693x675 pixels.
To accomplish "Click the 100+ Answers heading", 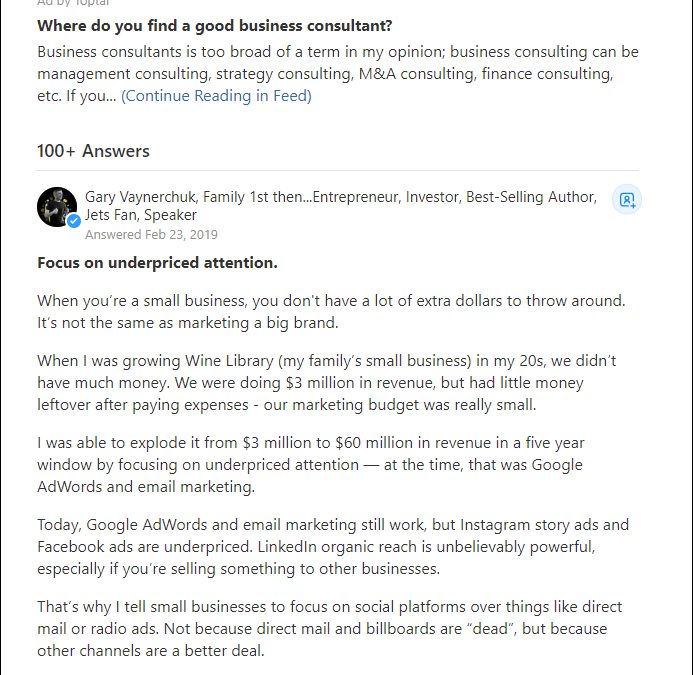I will pos(93,151).
